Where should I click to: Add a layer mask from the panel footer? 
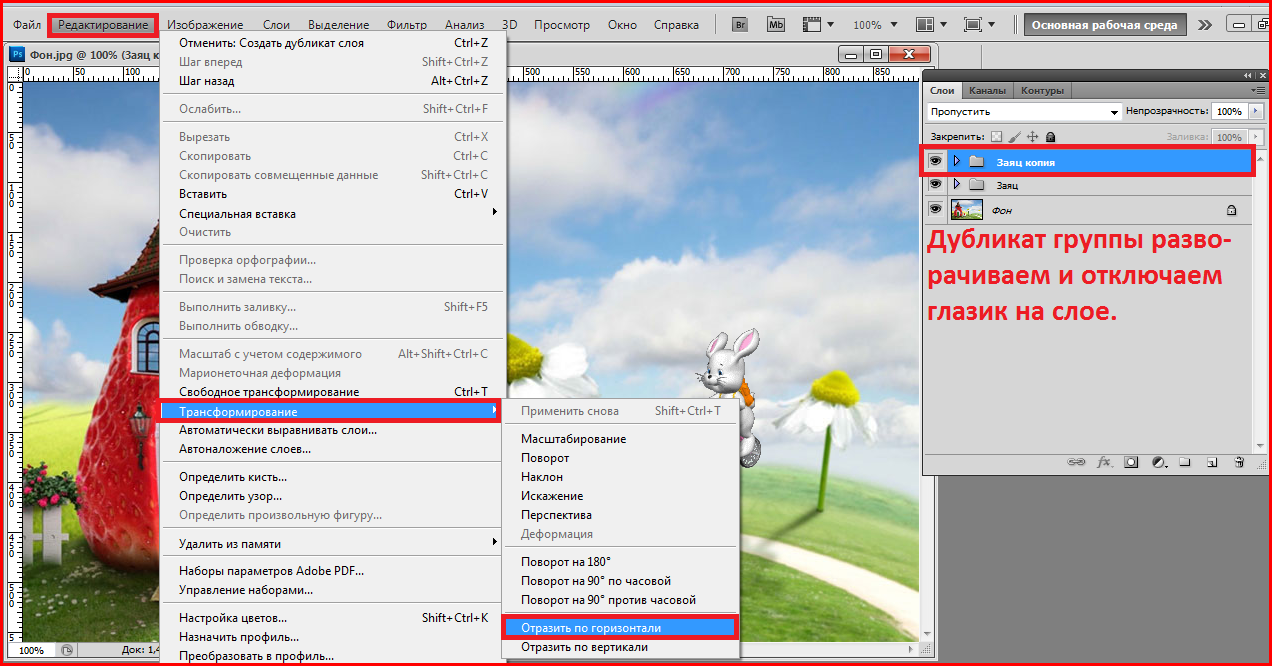[1131, 463]
